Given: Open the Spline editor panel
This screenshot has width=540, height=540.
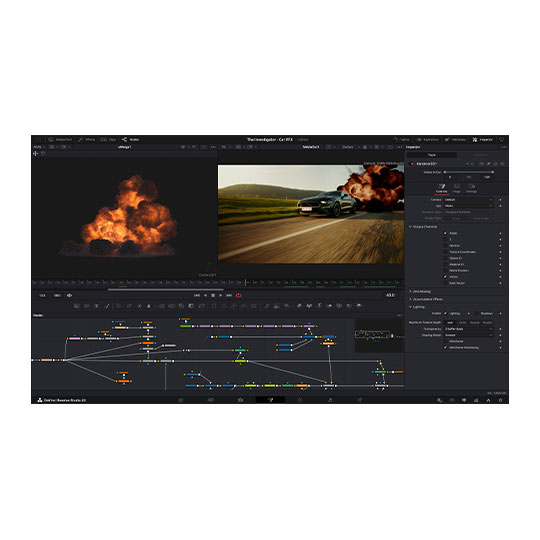Looking at the screenshot, I should pos(401,139).
